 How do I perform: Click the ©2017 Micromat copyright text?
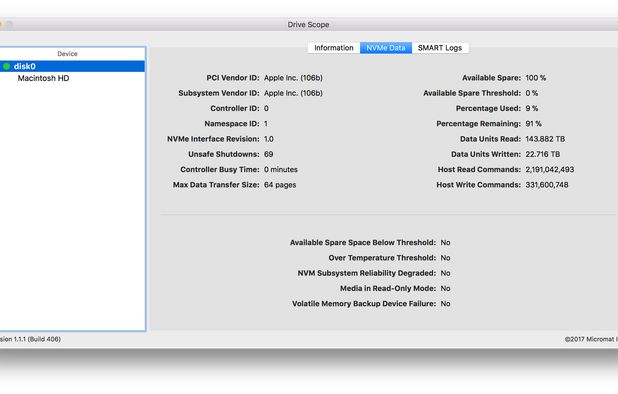tap(591, 339)
